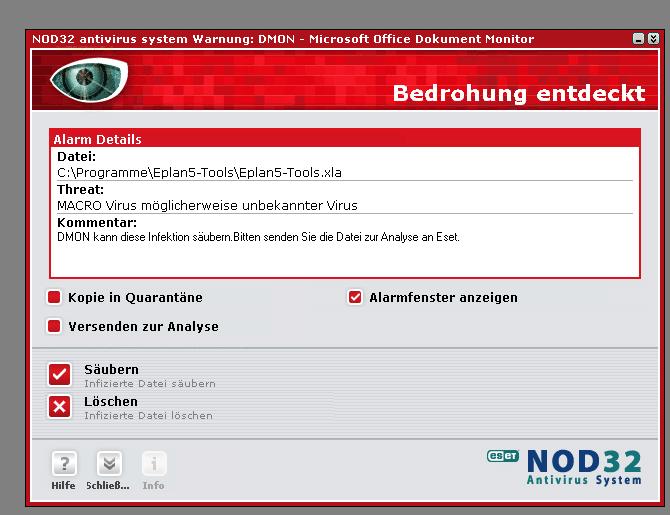Screen dimensions: 670x515
Task: Uncheck Alarmfenster anzeigen
Action: [x=355, y=297]
